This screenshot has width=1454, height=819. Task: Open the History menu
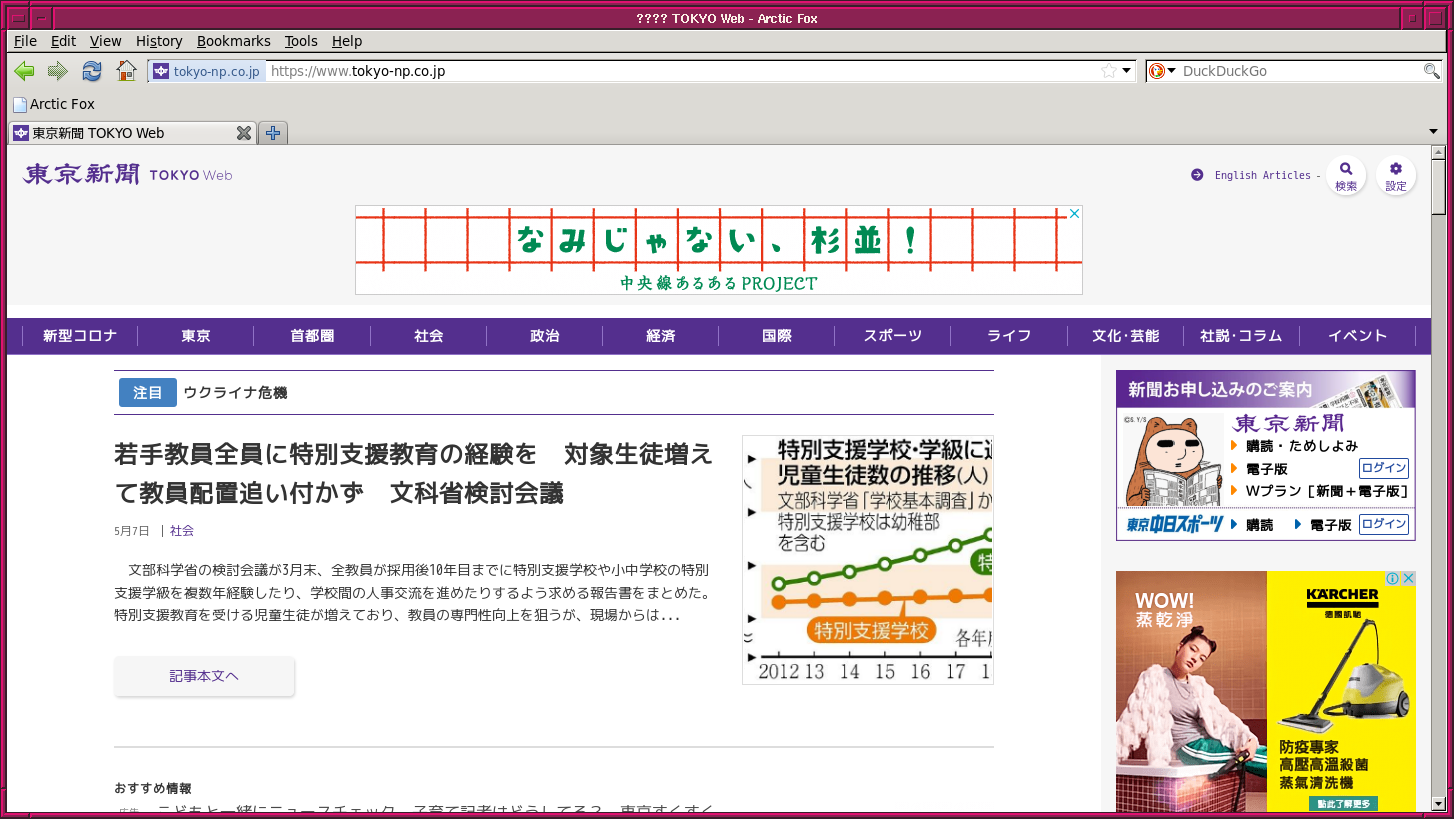coord(159,41)
